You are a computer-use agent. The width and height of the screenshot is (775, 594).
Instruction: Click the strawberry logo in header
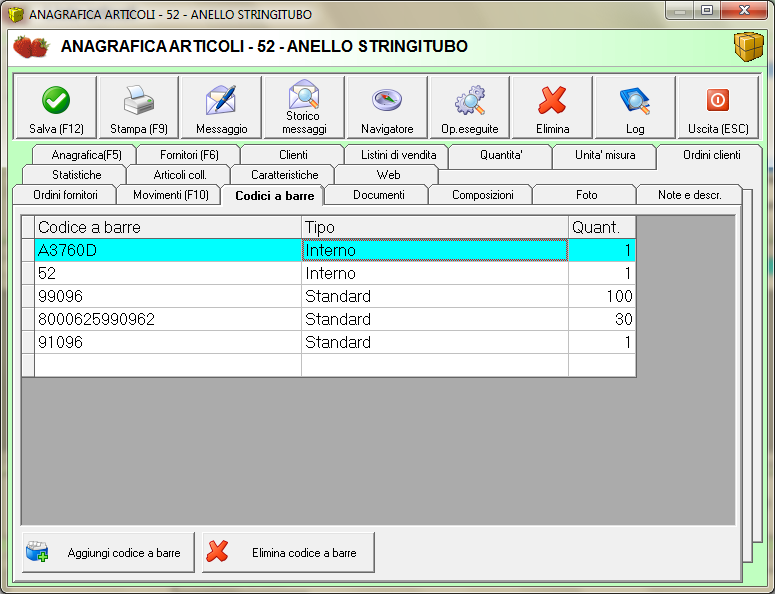pos(31,46)
